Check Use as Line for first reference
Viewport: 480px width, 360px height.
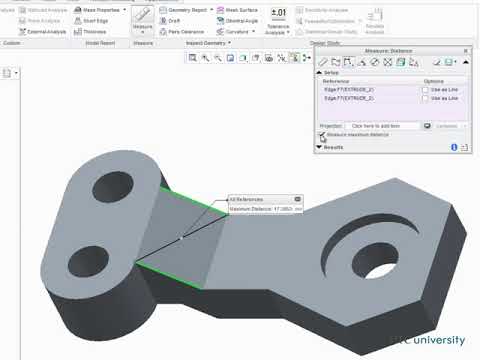coord(425,90)
